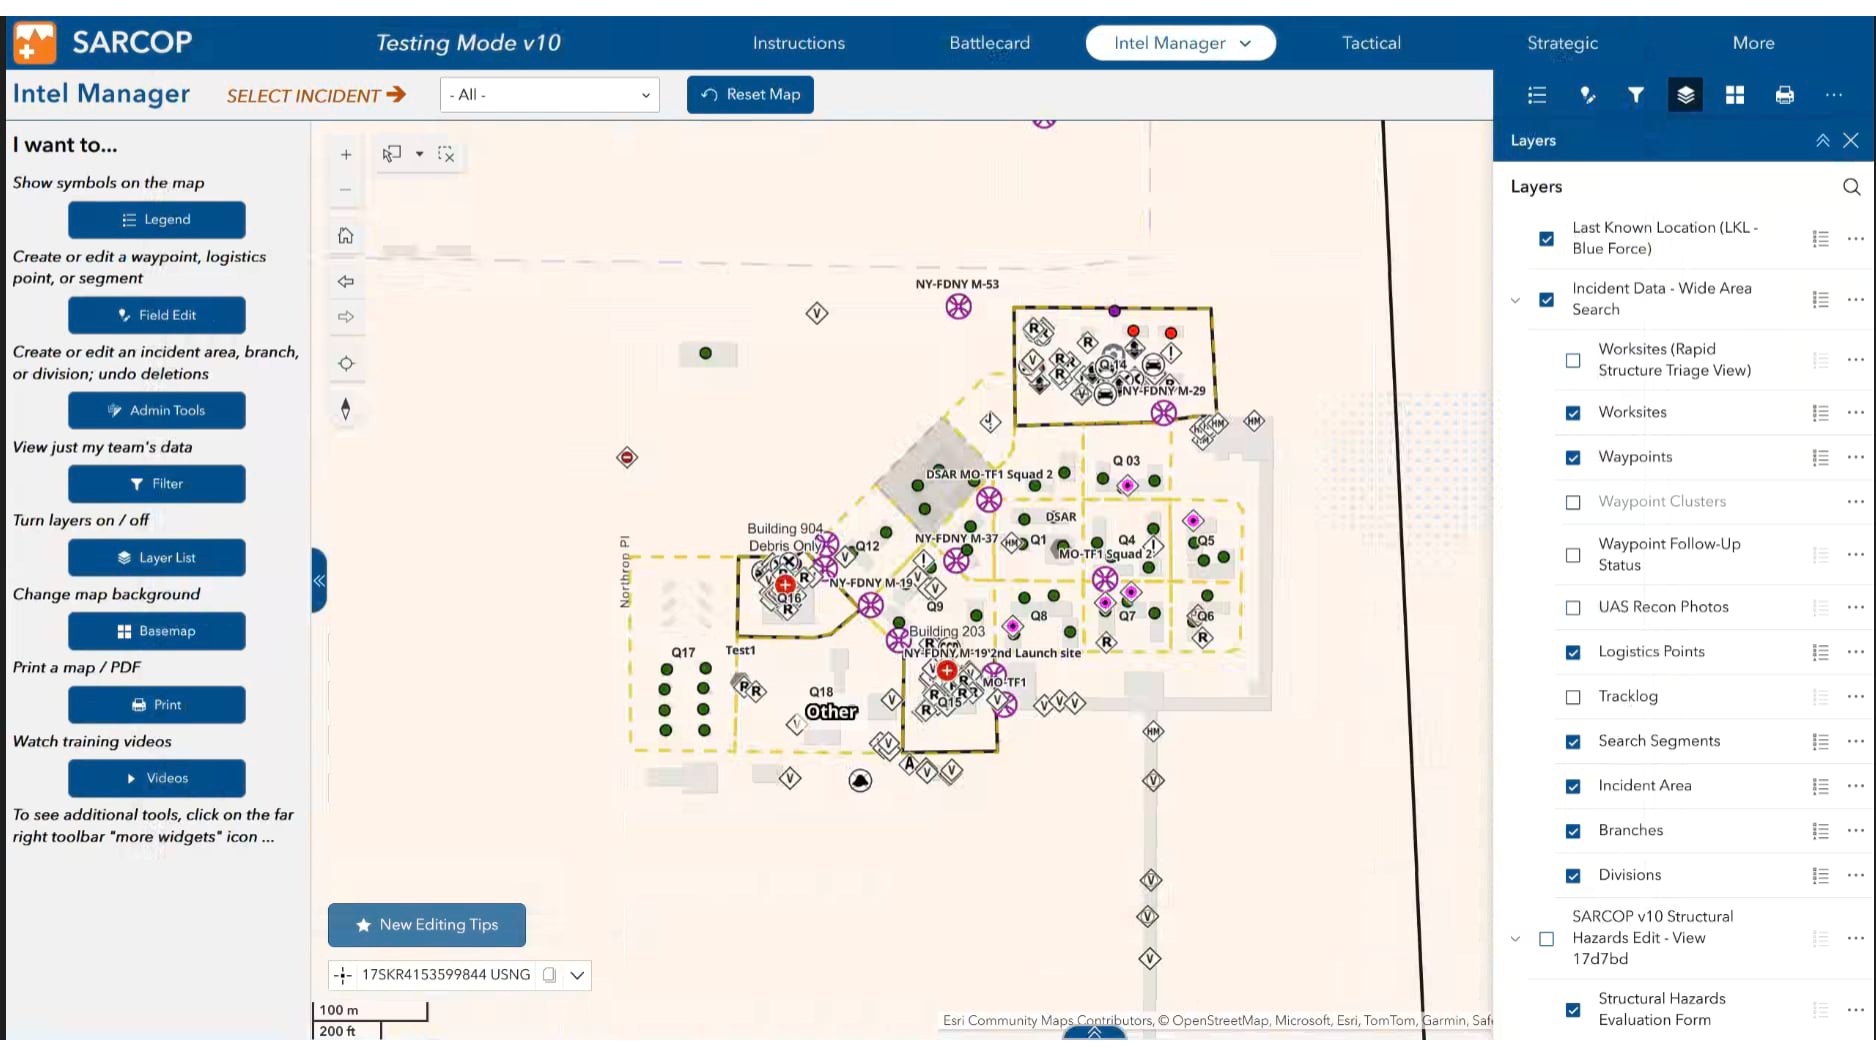Click the USNG coordinate field at the map bottom
This screenshot has width=1876, height=1055.
point(446,975)
